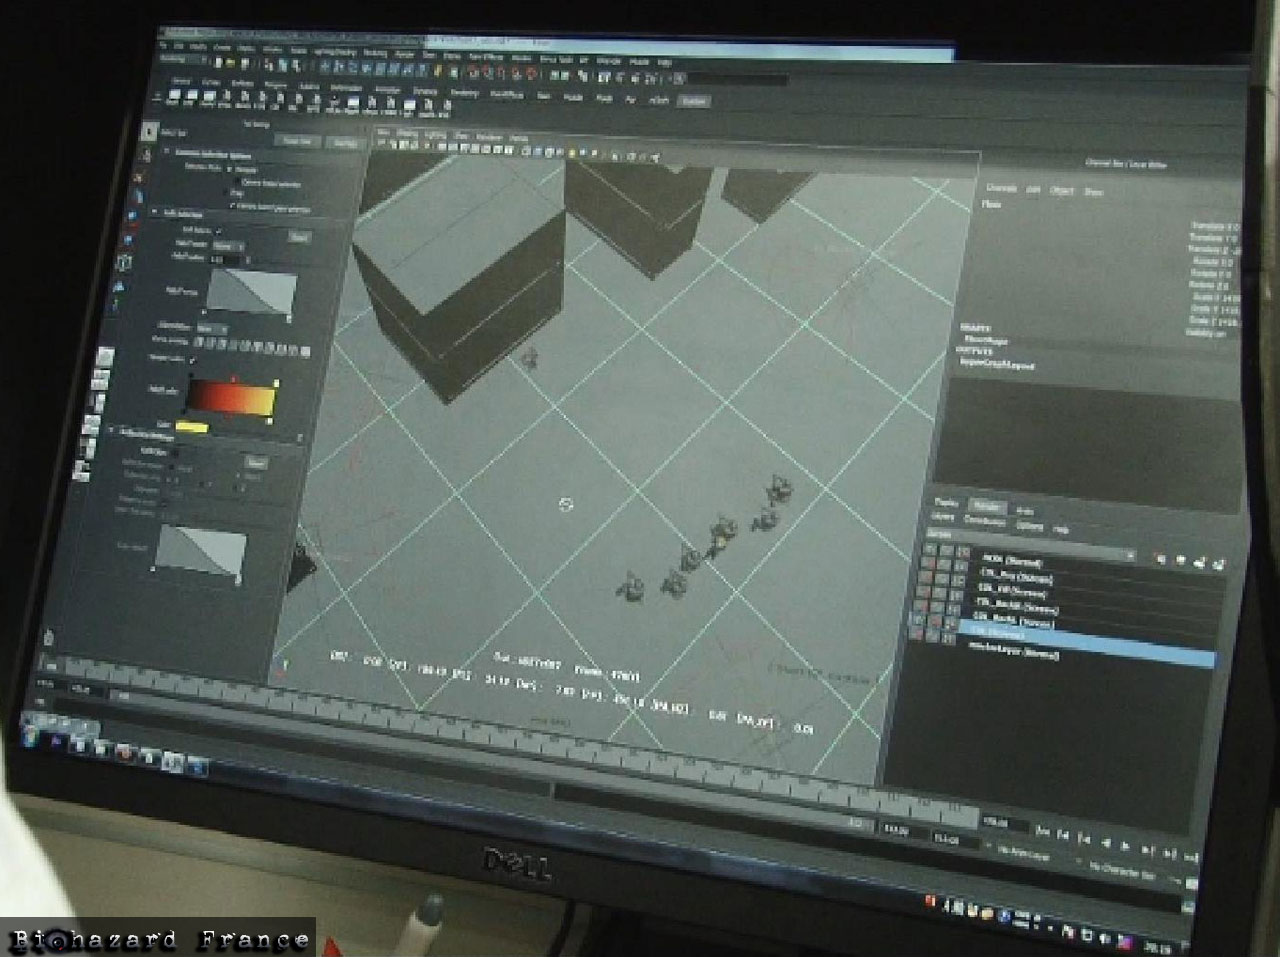Toggle the Camera based paint selection checkbox

click(233, 207)
